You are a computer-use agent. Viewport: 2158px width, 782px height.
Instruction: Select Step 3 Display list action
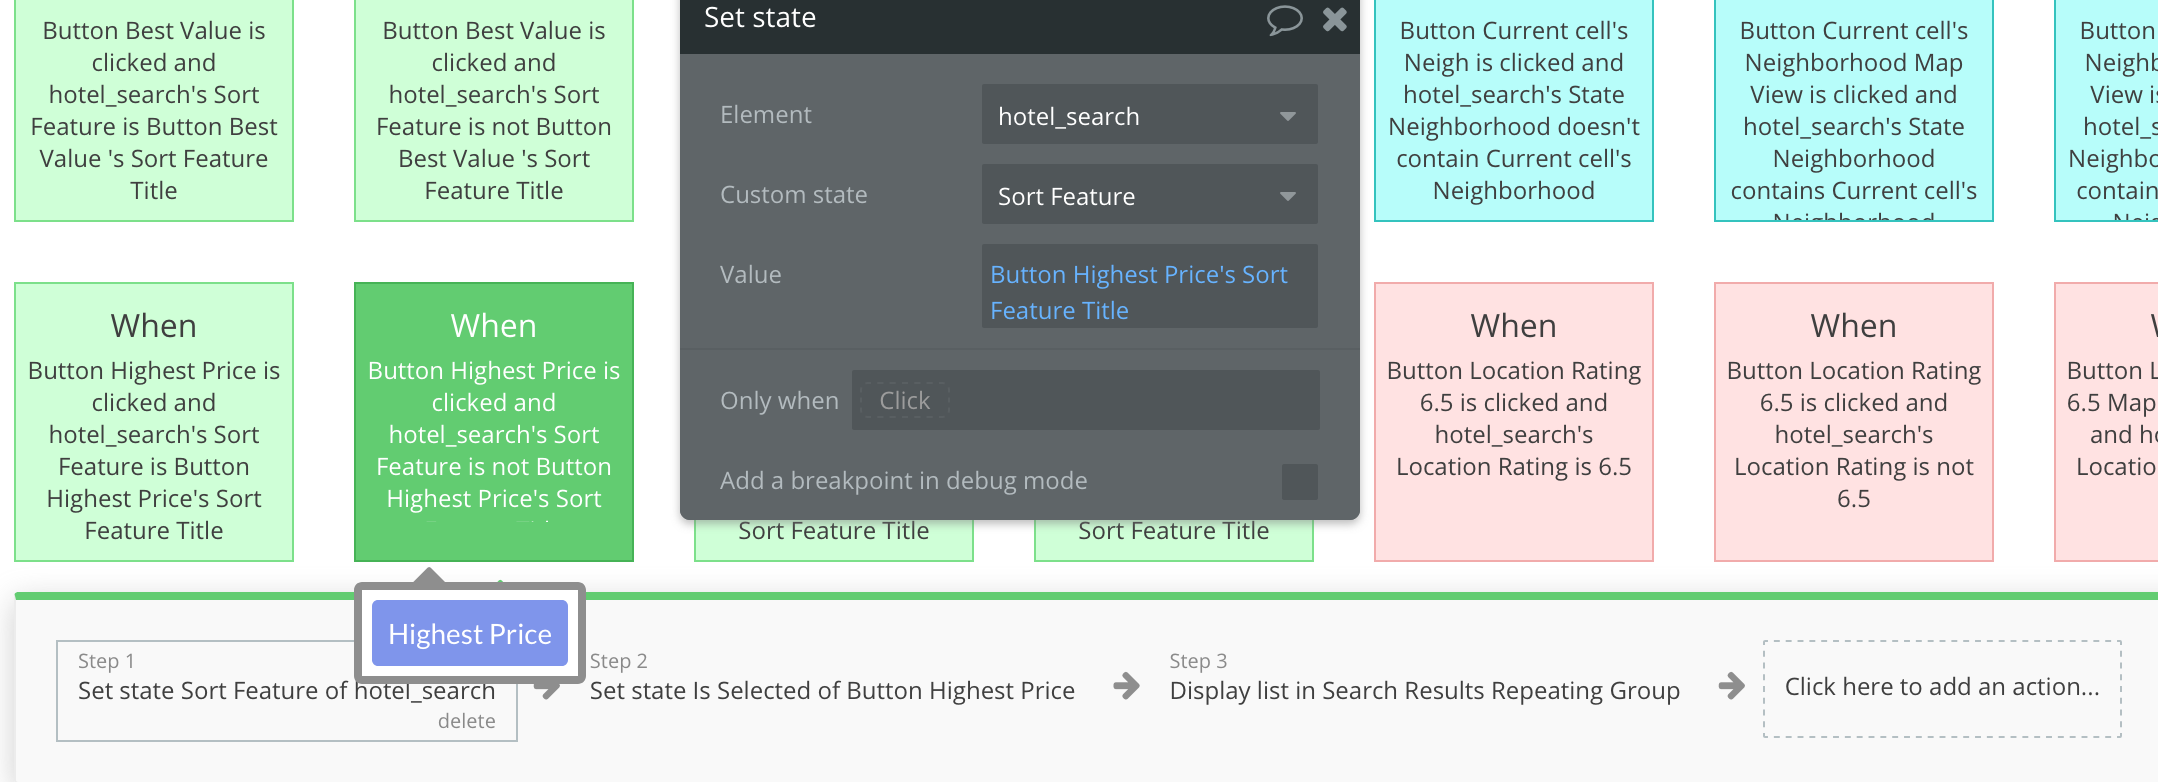point(1424,690)
